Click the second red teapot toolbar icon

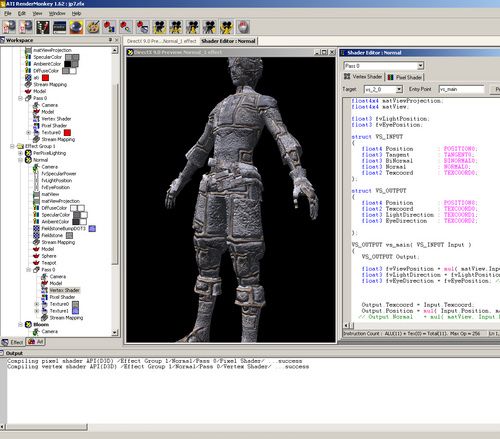tap(126, 27)
